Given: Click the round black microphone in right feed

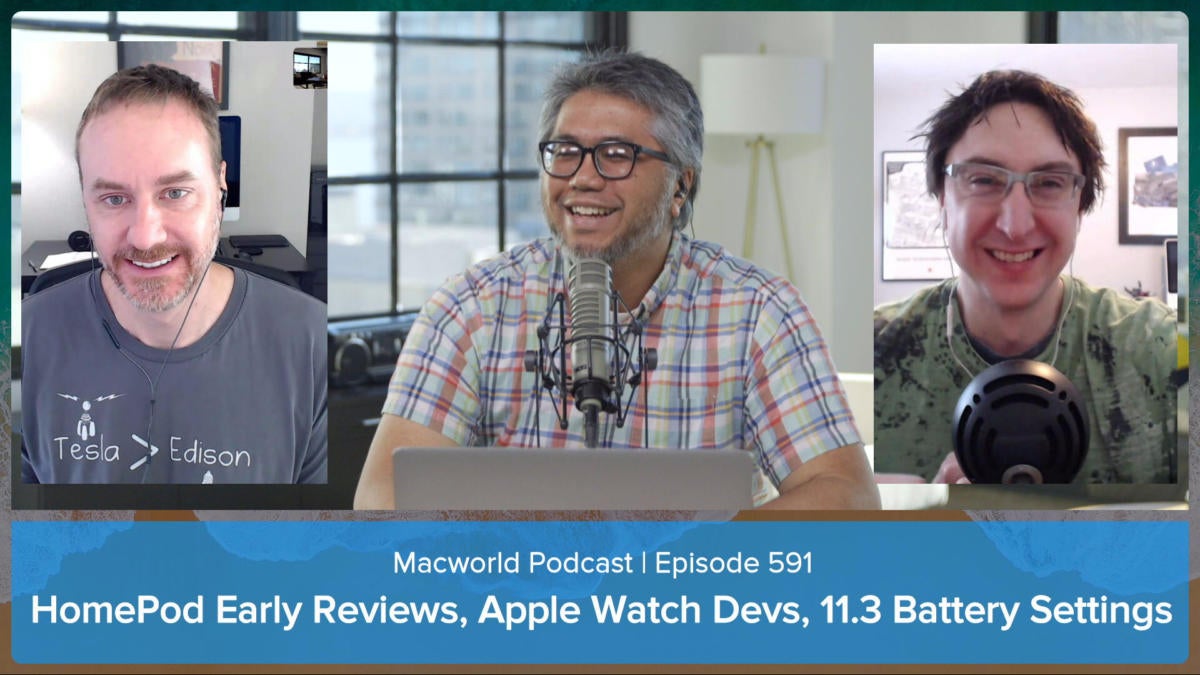Looking at the screenshot, I should click(x=1021, y=423).
